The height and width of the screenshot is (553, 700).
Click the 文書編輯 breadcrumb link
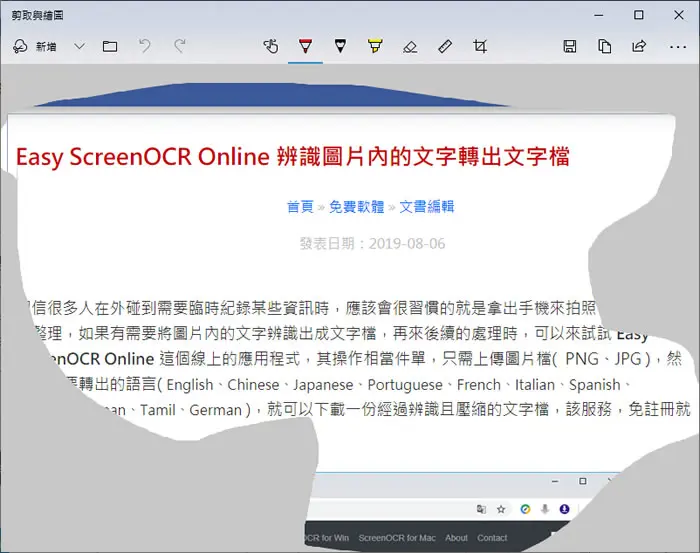tap(427, 207)
